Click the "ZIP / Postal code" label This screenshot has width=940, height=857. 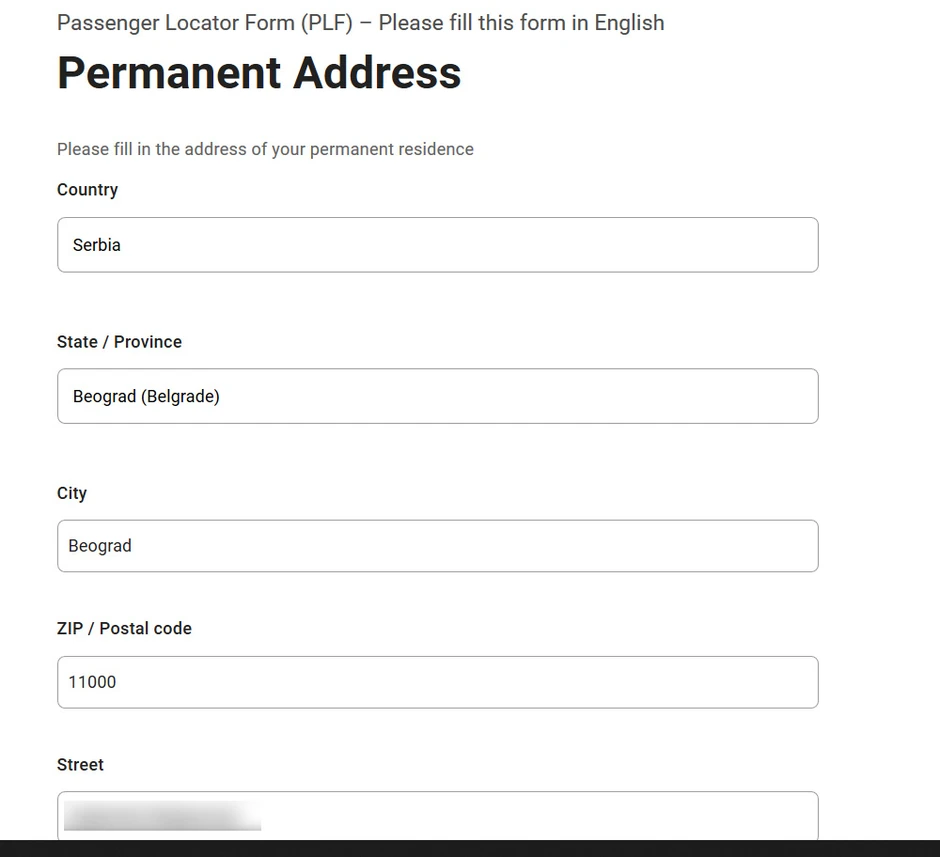[x=124, y=629]
